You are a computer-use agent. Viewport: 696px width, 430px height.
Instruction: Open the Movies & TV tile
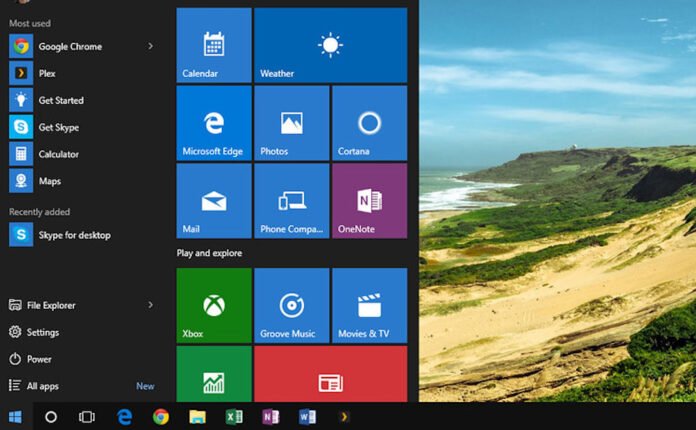coord(369,305)
